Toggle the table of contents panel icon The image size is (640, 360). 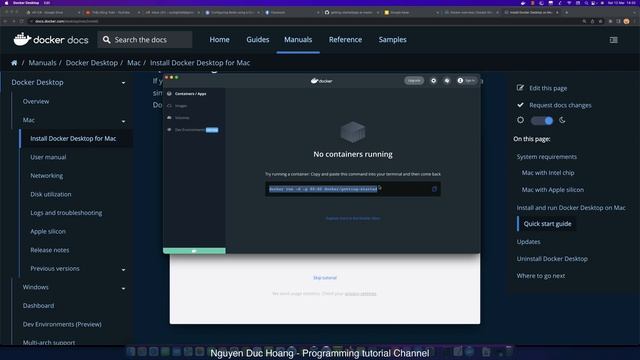tap(613, 40)
